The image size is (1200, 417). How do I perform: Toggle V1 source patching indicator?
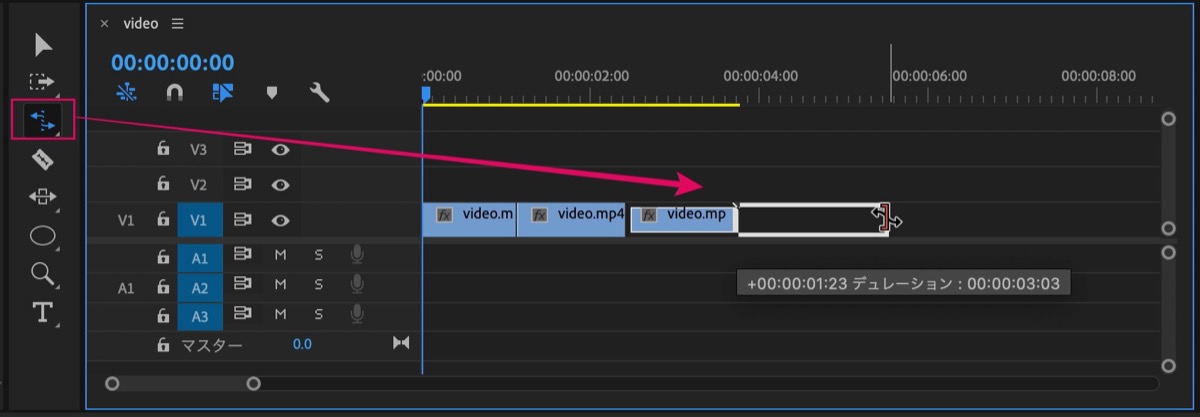tap(126, 220)
